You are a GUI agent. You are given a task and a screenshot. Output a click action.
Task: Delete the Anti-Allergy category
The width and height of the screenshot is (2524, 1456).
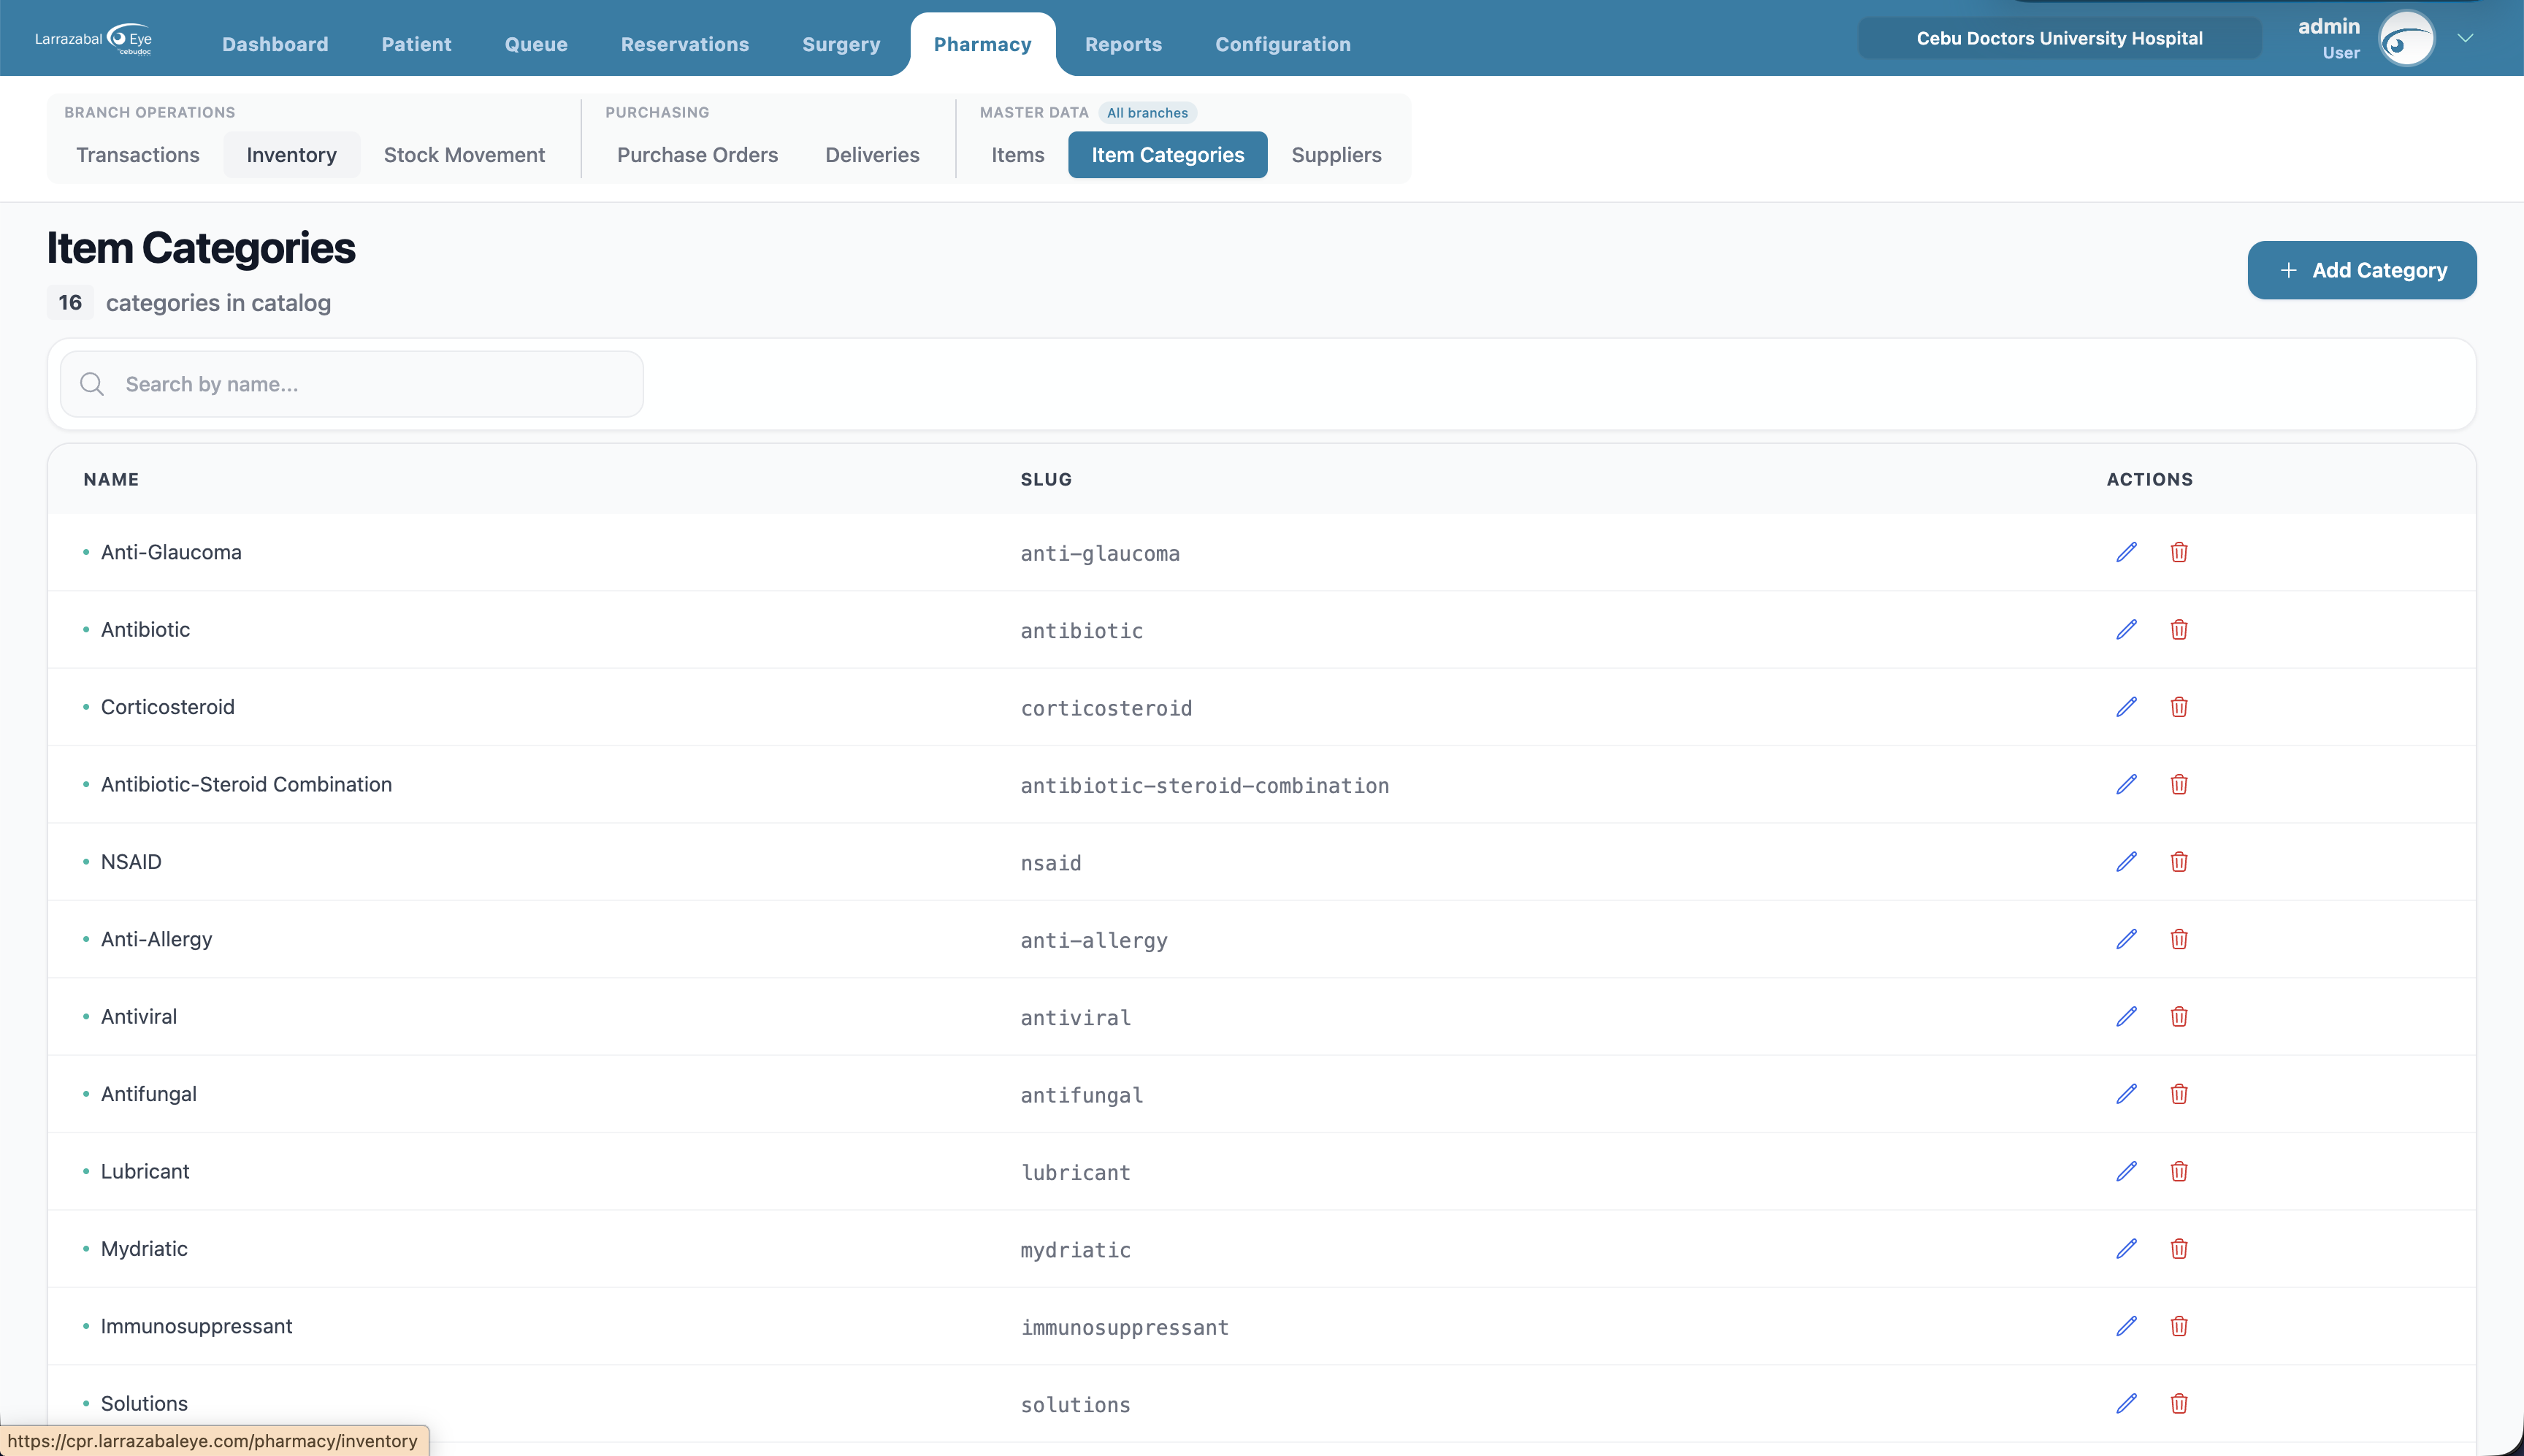click(x=2179, y=939)
